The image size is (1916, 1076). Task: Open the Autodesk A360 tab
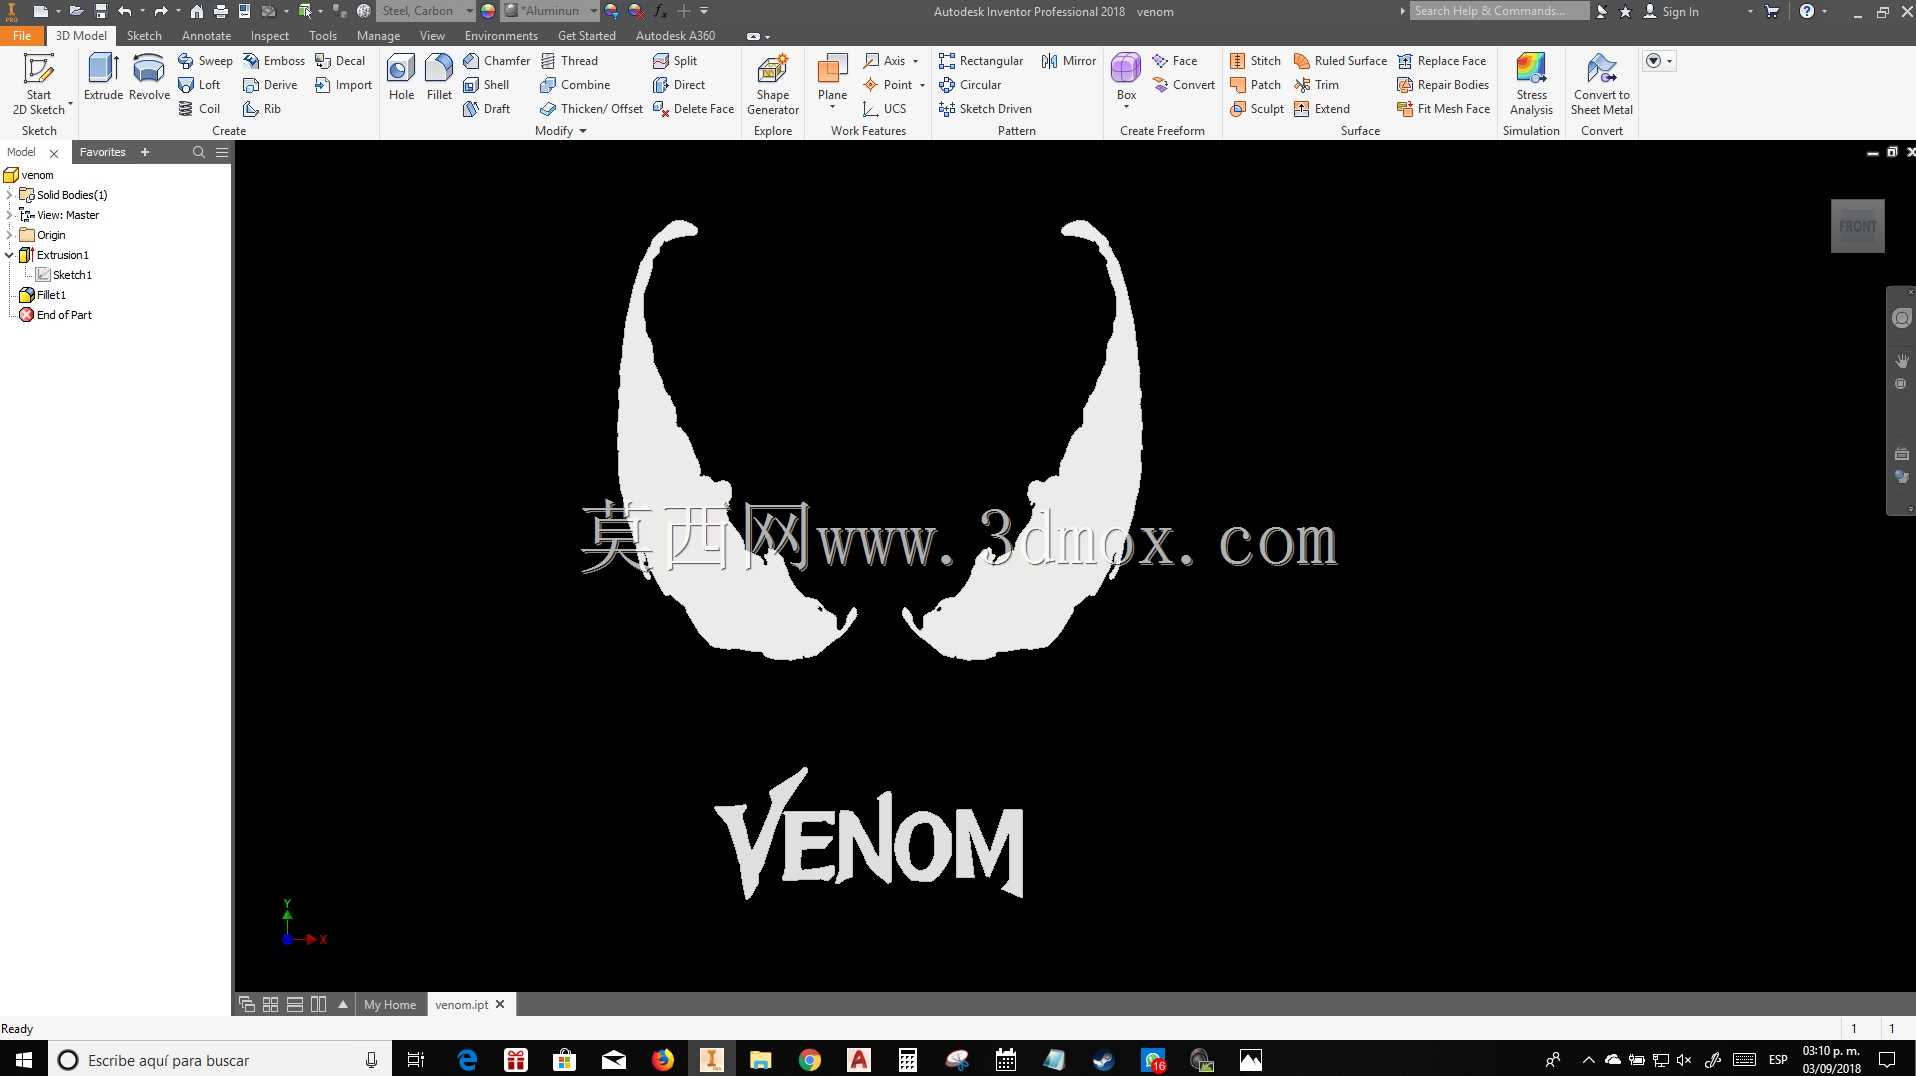[x=676, y=36]
